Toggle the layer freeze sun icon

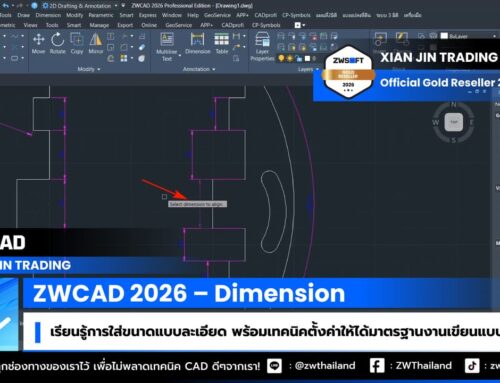[x=290, y=59]
